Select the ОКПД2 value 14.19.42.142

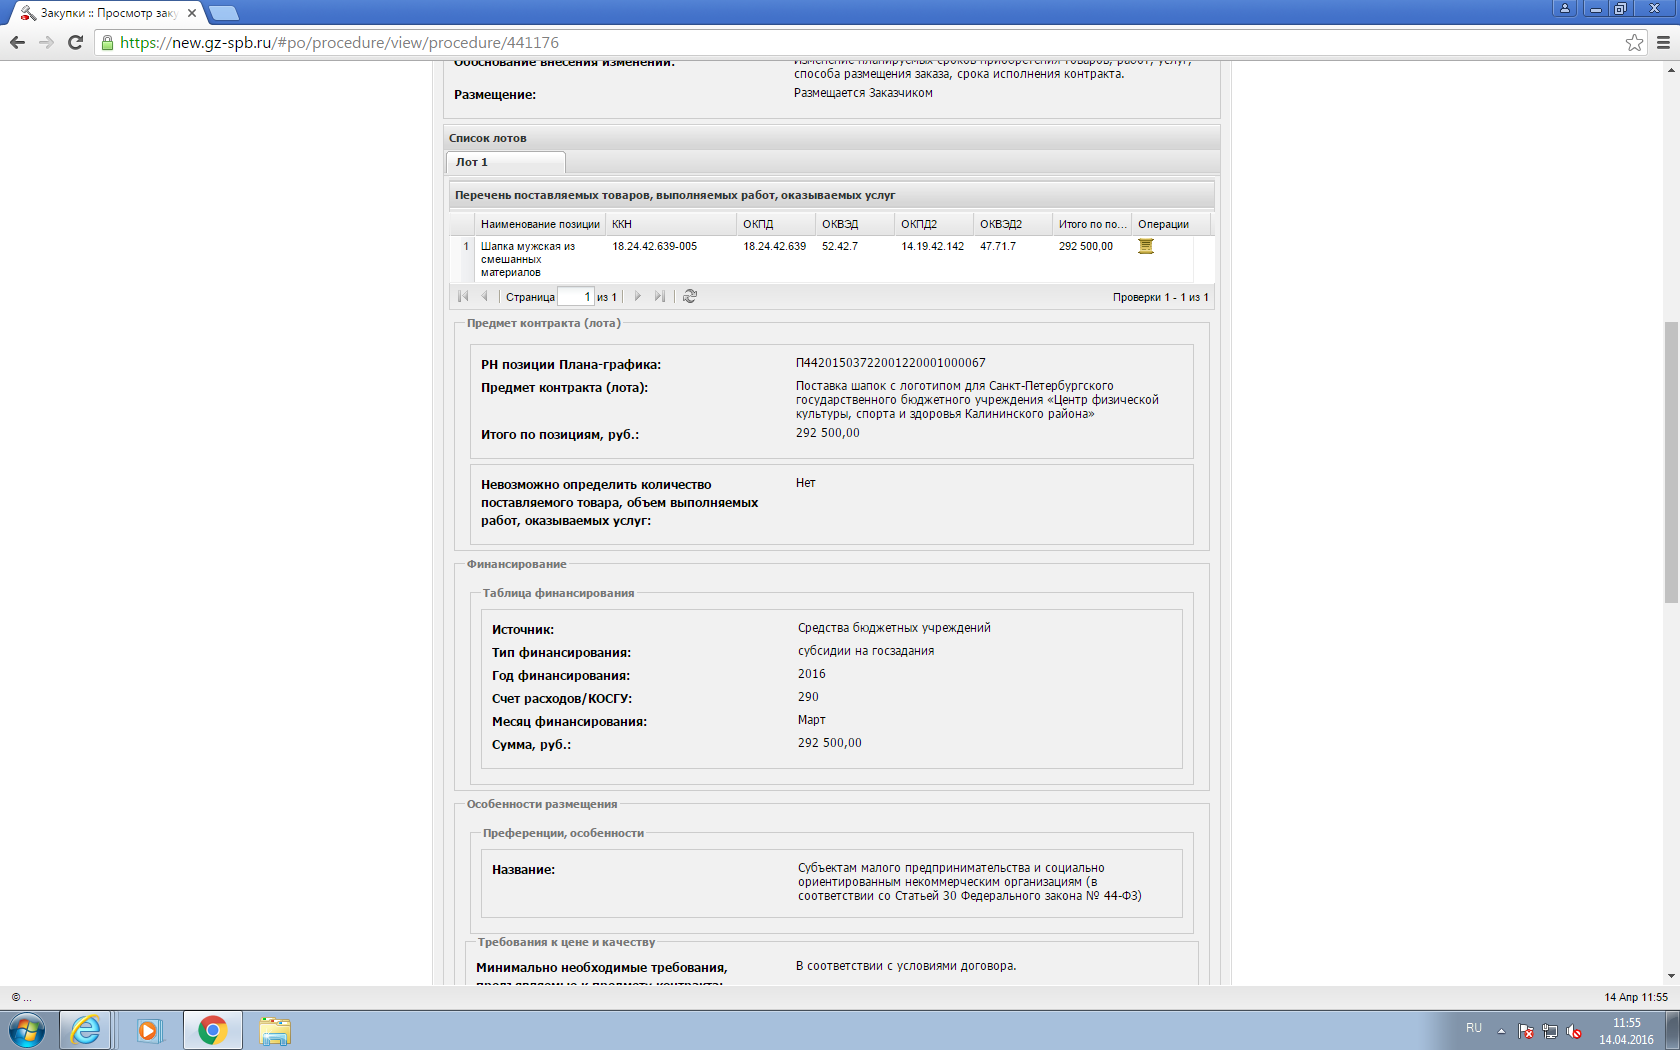coord(933,246)
